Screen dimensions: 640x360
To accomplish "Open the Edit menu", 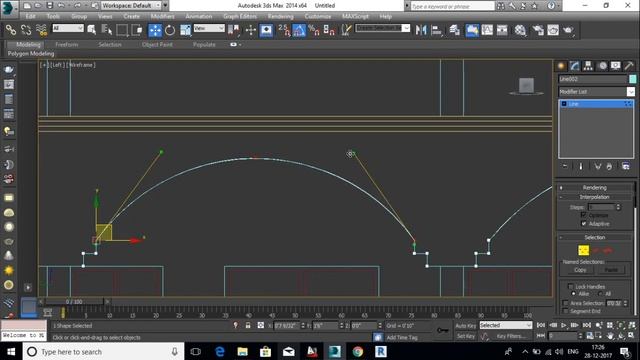I will [x=31, y=16].
